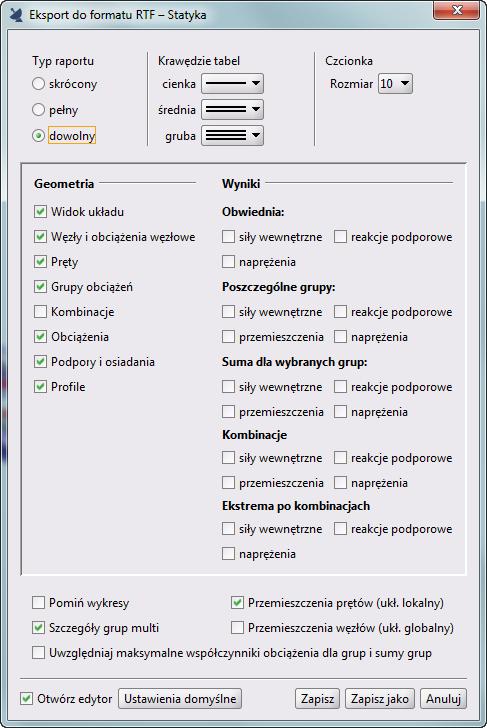Open the średnia line style dropdown

[x=232, y=110]
